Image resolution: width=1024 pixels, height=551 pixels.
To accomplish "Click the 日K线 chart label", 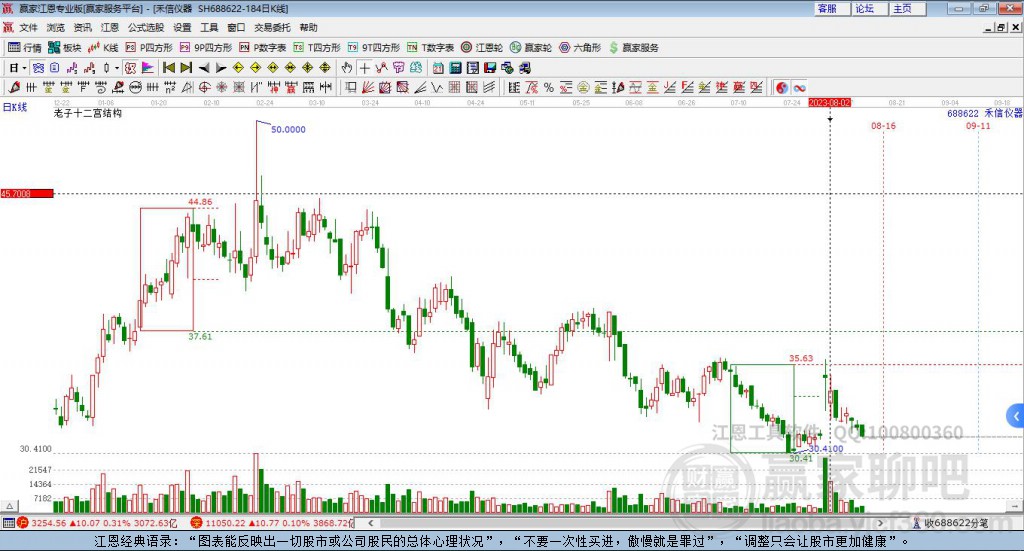I will [14, 107].
